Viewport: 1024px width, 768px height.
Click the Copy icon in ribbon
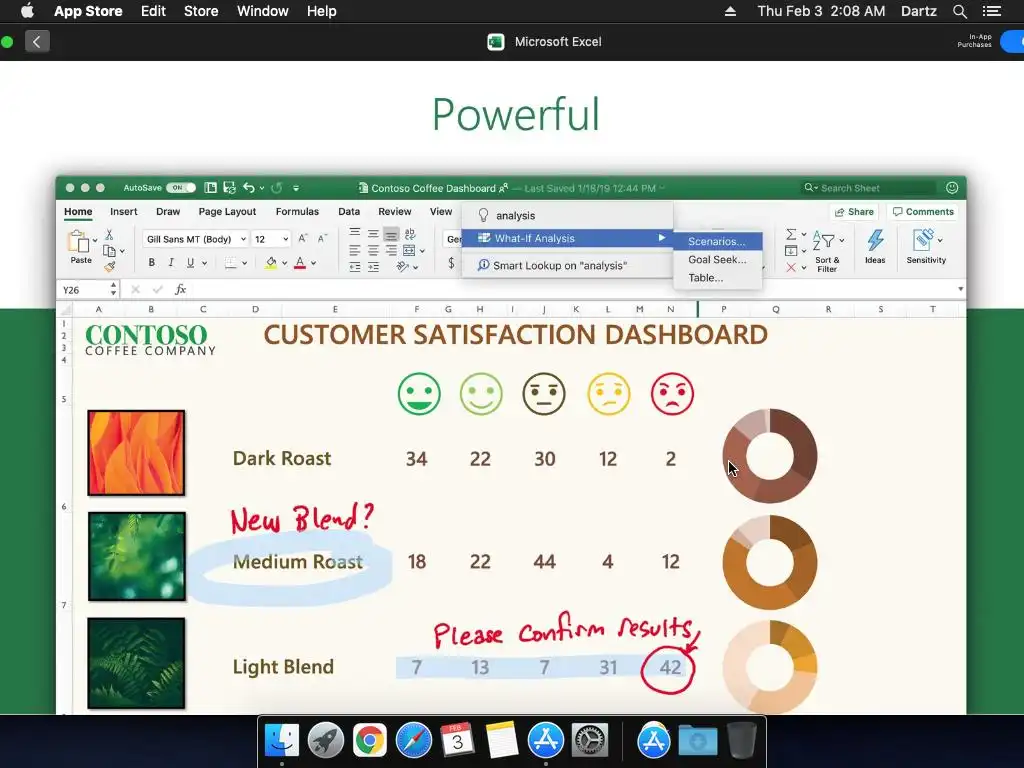coord(109,251)
